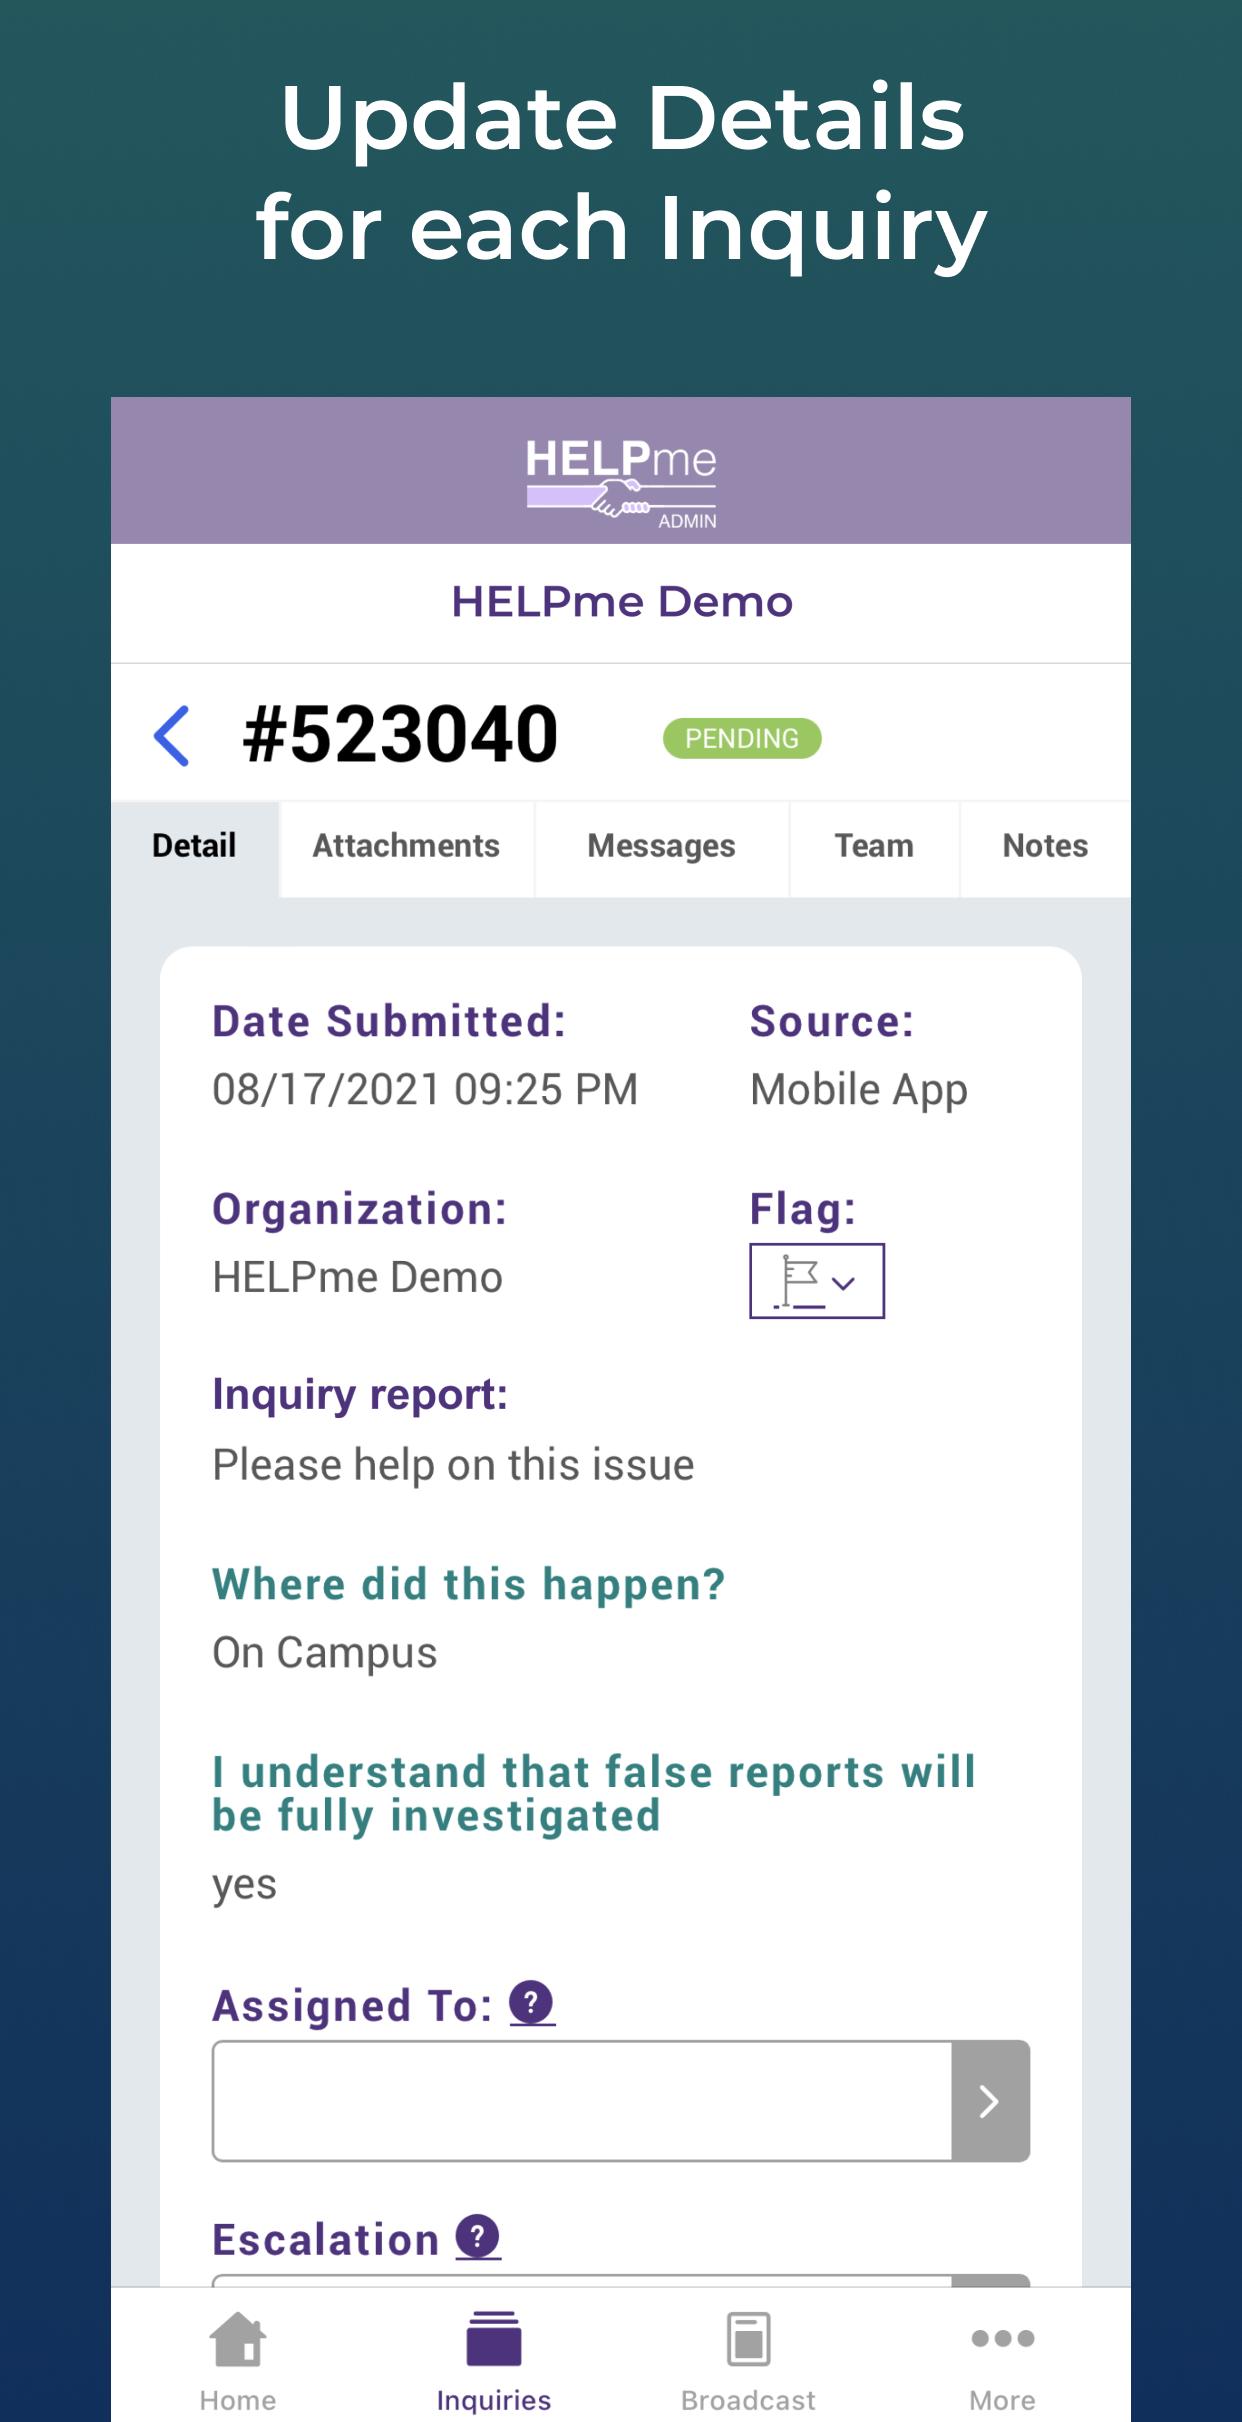
Task: Click the PENDING status badge
Action: coord(742,738)
